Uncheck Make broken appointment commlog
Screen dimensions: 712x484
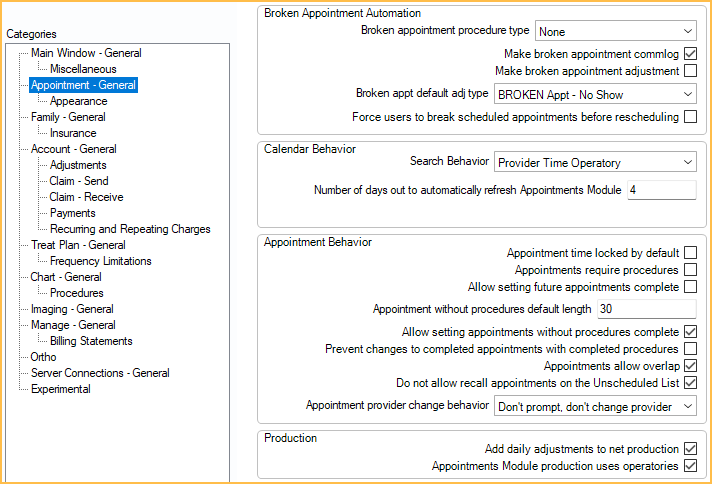(x=690, y=54)
